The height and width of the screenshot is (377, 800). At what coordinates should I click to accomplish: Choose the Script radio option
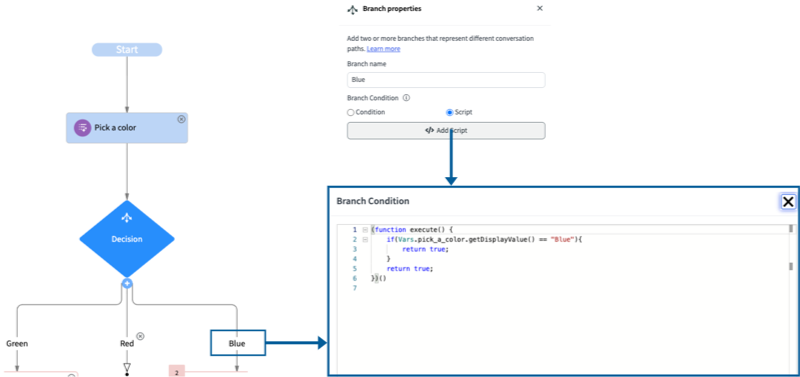point(449,112)
